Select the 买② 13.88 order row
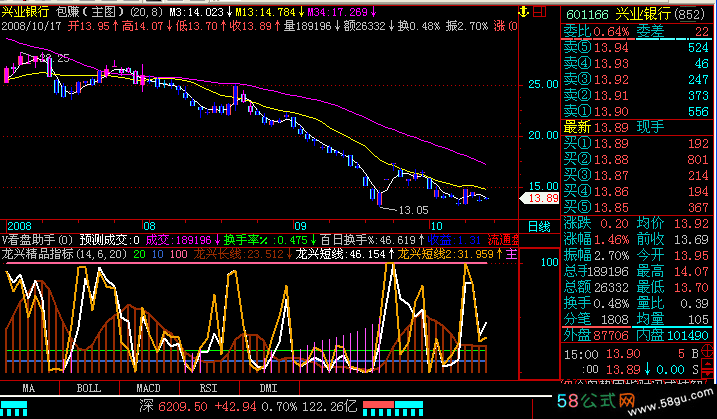 click(636, 160)
